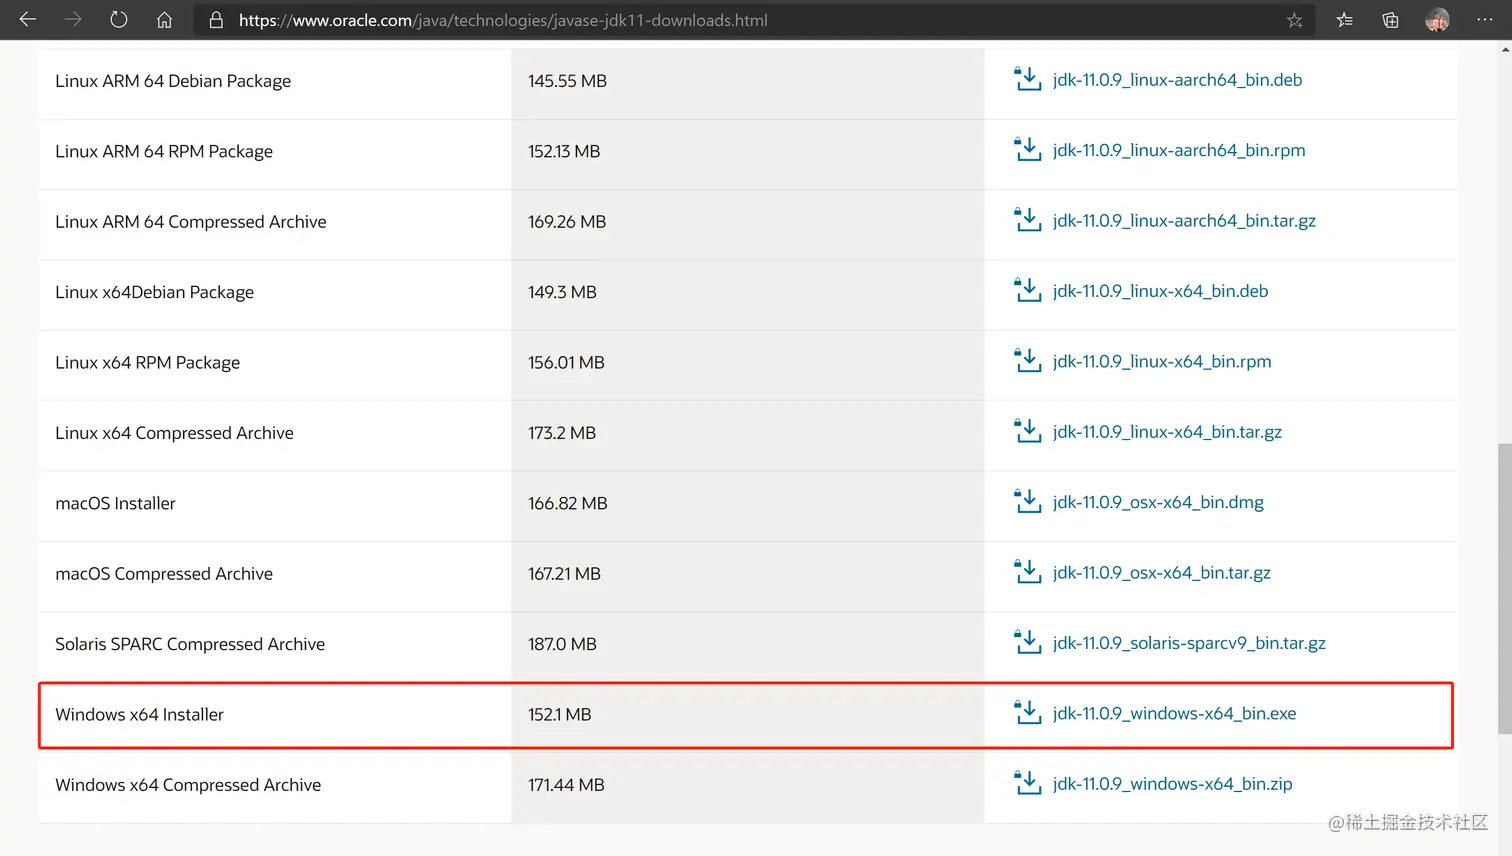Click download icon for windows-x64 exe
Screen dimensions: 1512x856
(x=1028, y=713)
